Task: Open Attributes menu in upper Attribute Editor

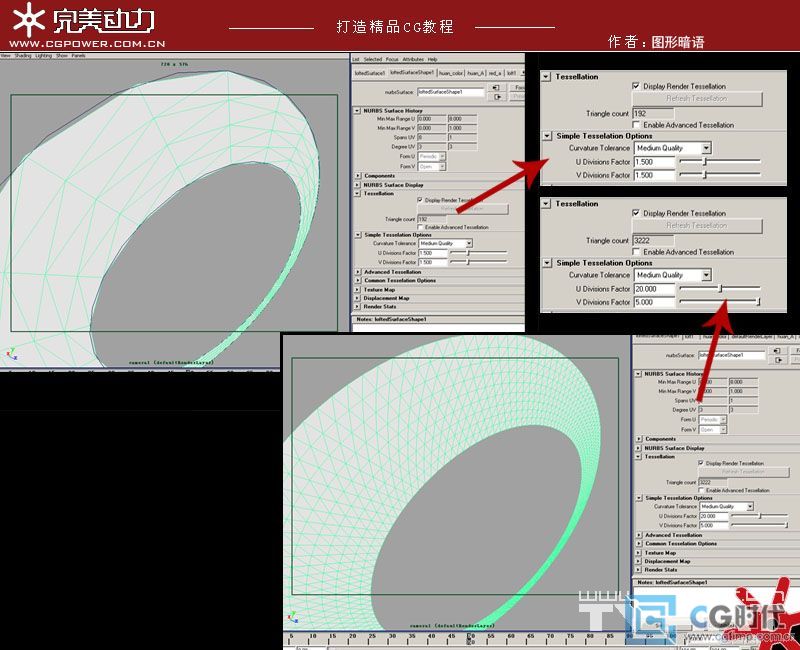Action: click(x=413, y=60)
